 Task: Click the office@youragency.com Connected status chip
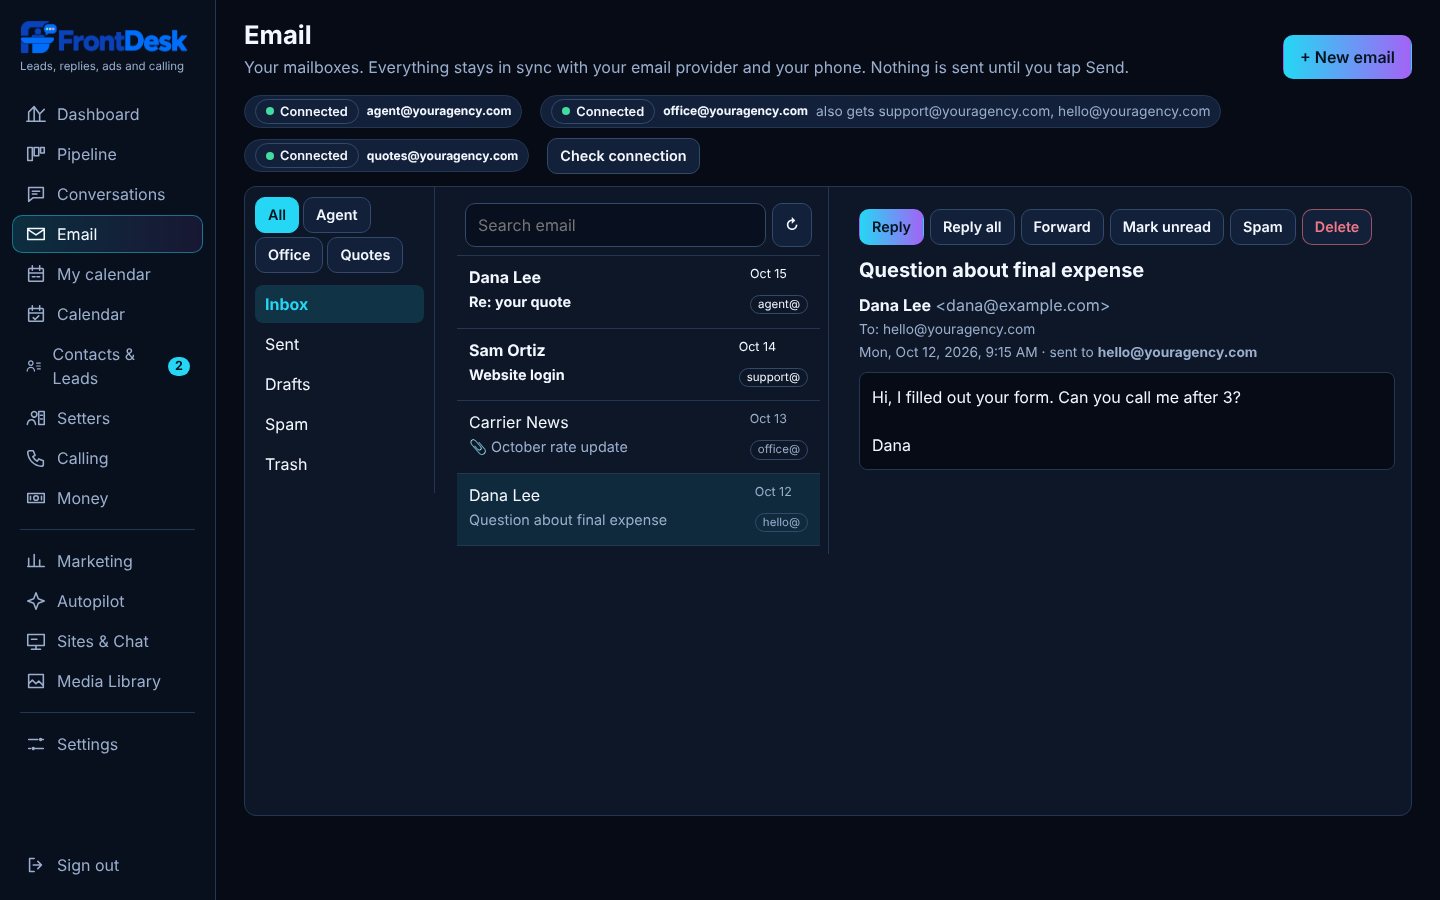[x=603, y=111]
